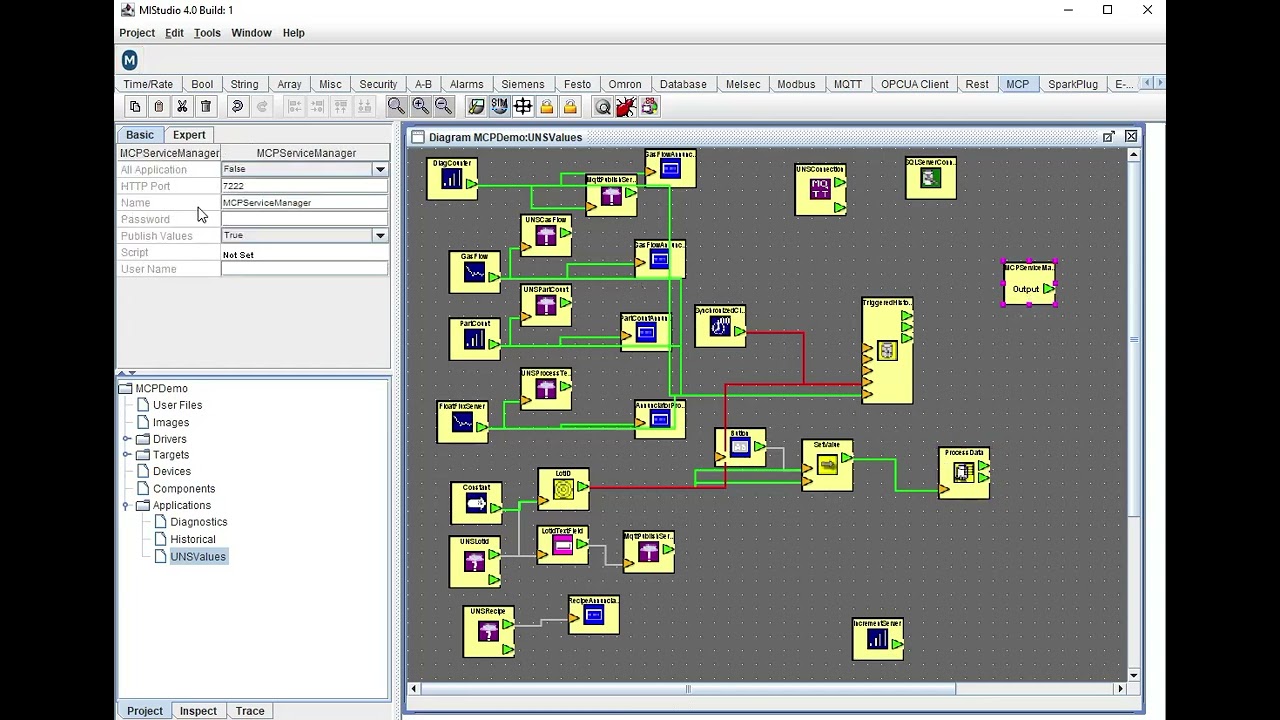1280x720 pixels.
Task: Select the LotIdTextField block
Action: coord(563,545)
